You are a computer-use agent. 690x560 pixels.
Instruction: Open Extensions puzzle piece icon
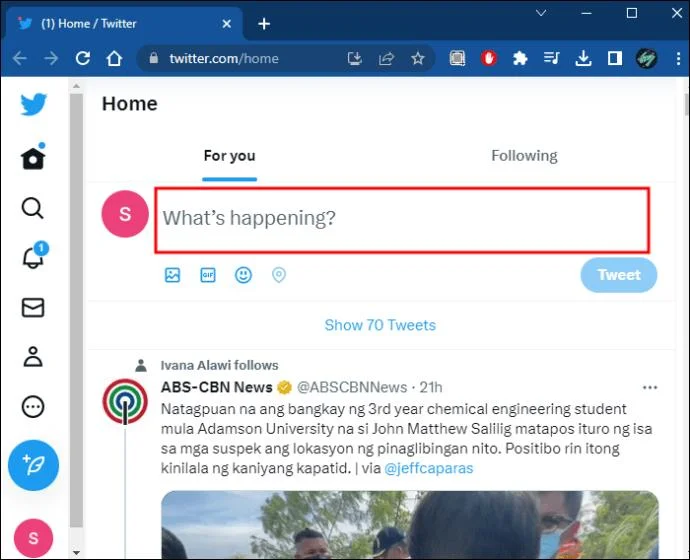pyautogui.click(x=520, y=58)
